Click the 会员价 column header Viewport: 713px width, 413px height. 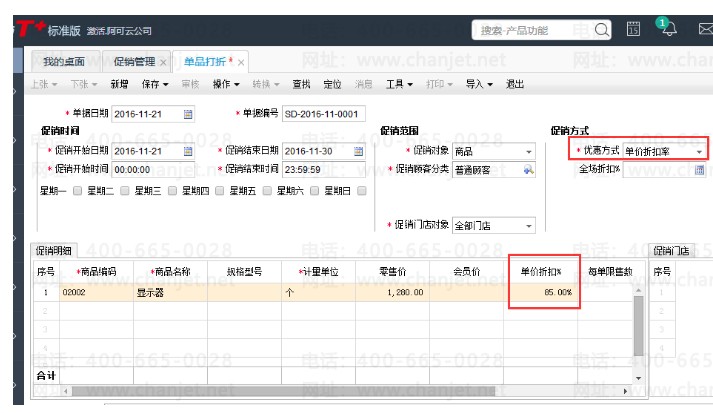(x=467, y=272)
